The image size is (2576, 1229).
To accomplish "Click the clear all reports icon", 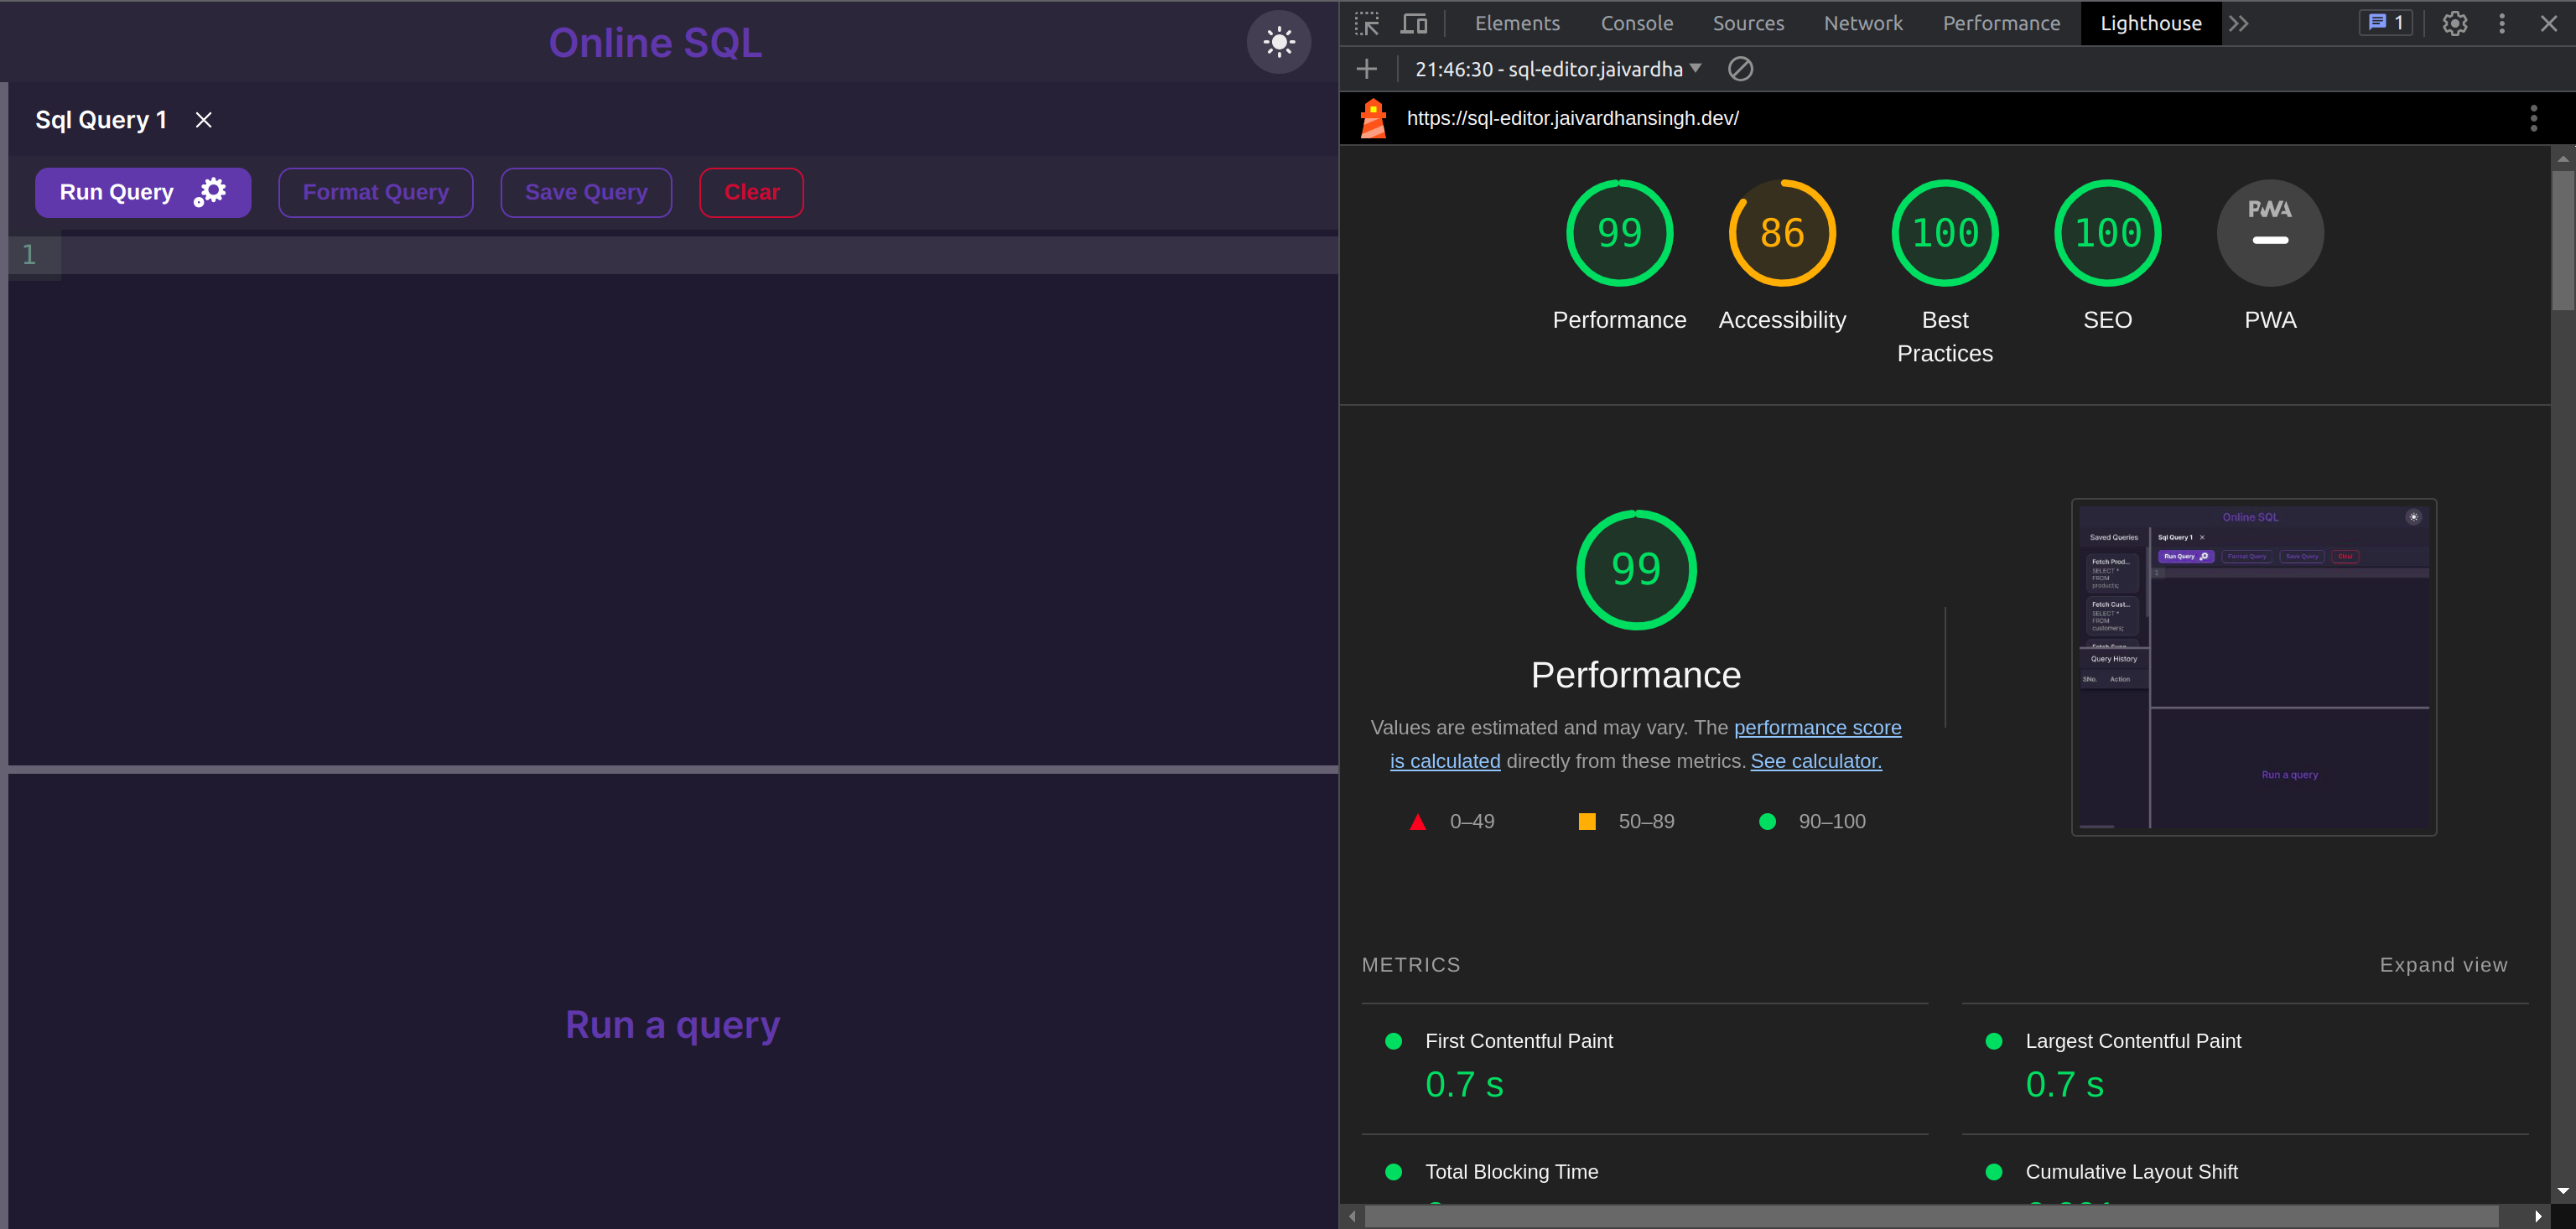I will tap(1740, 69).
